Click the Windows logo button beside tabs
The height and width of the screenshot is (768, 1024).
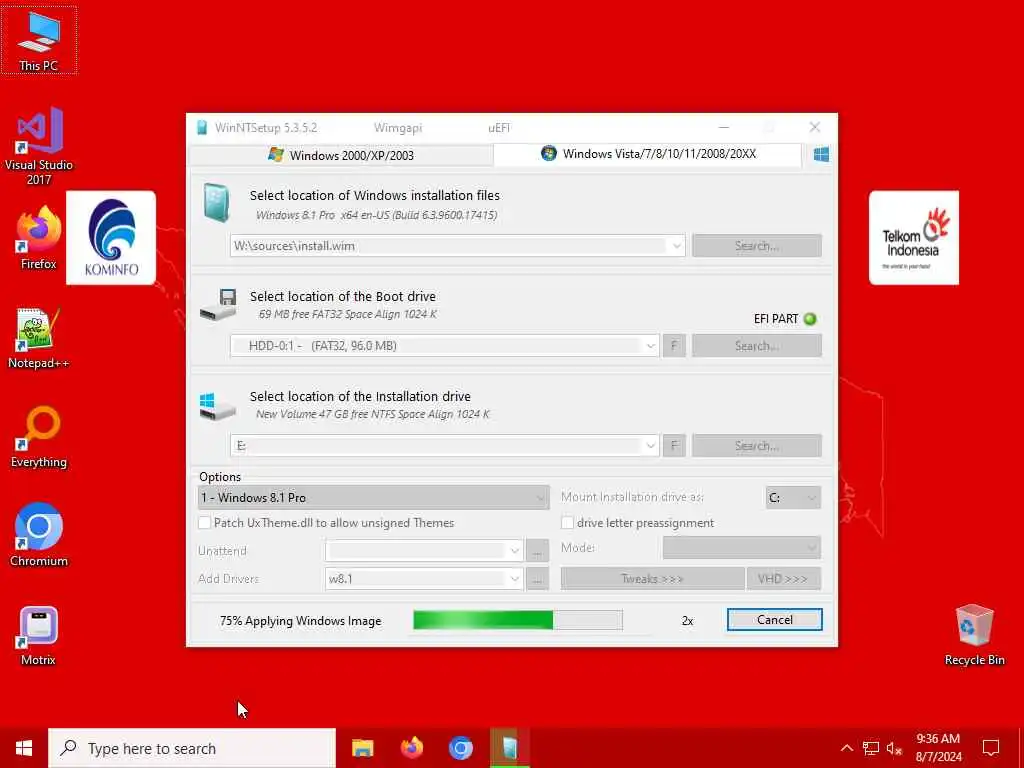pyautogui.click(x=822, y=154)
